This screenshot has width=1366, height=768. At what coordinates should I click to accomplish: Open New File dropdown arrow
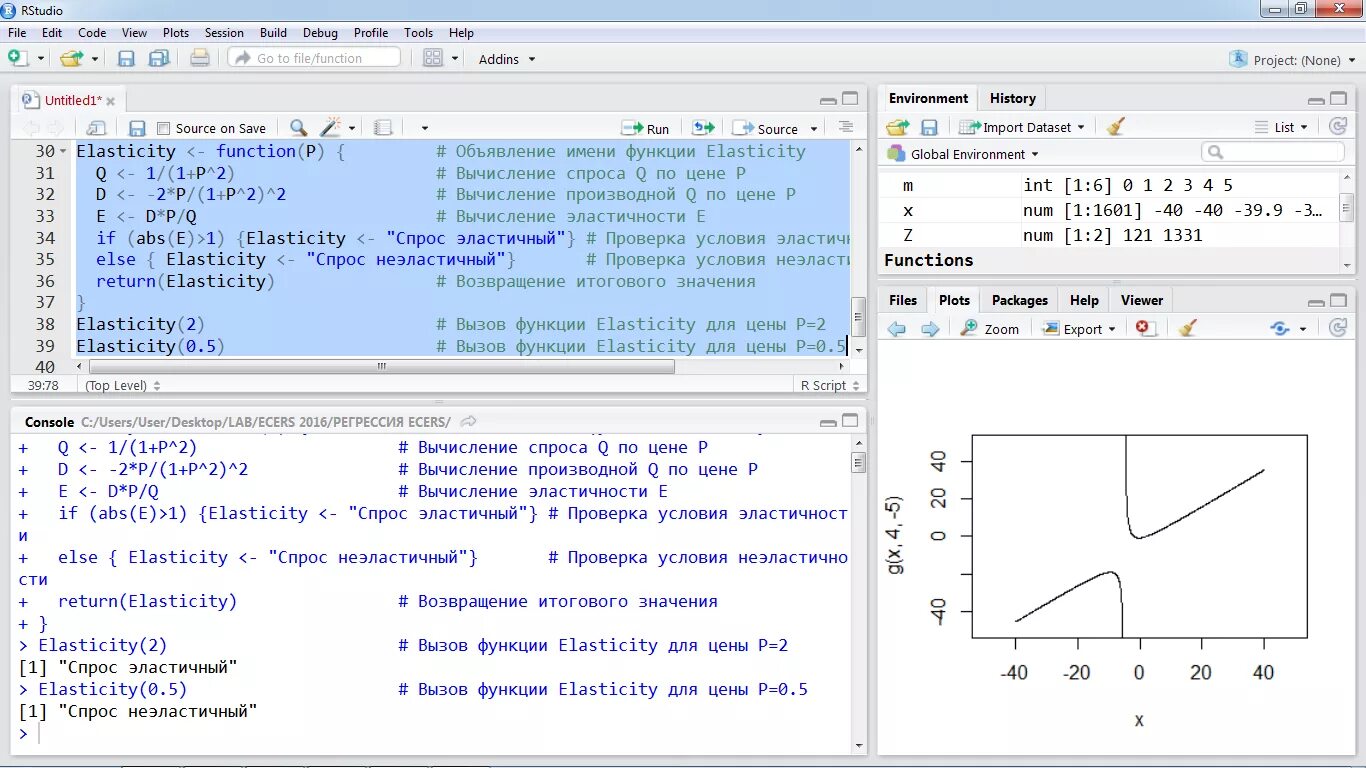point(41,59)
